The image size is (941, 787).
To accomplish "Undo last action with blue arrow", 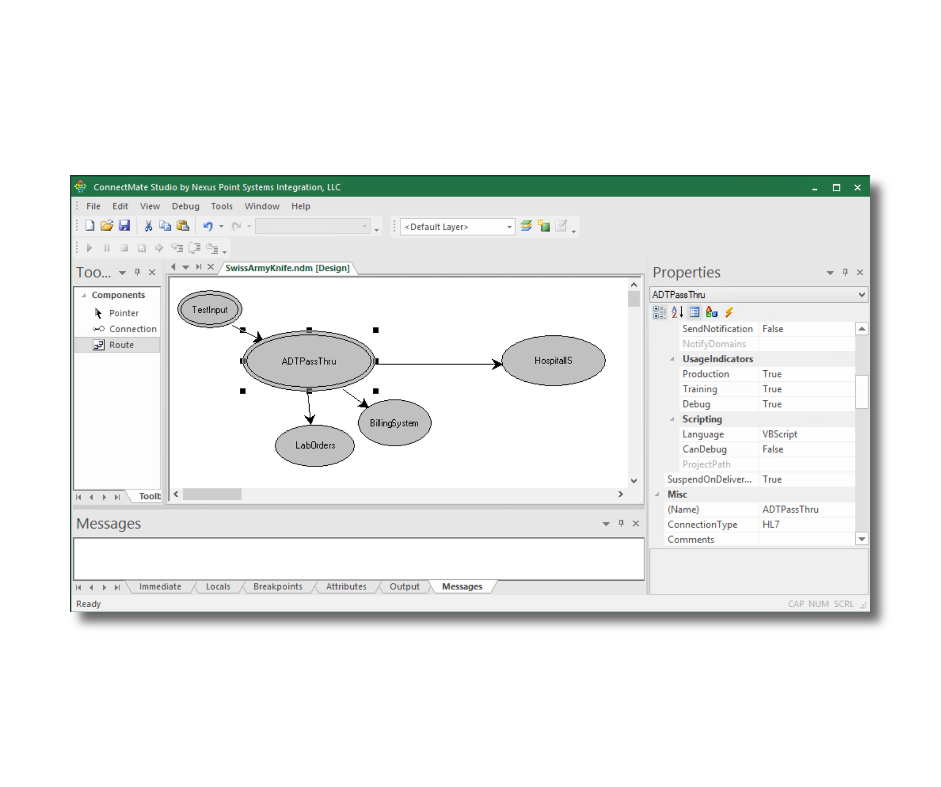I will 208,226.
